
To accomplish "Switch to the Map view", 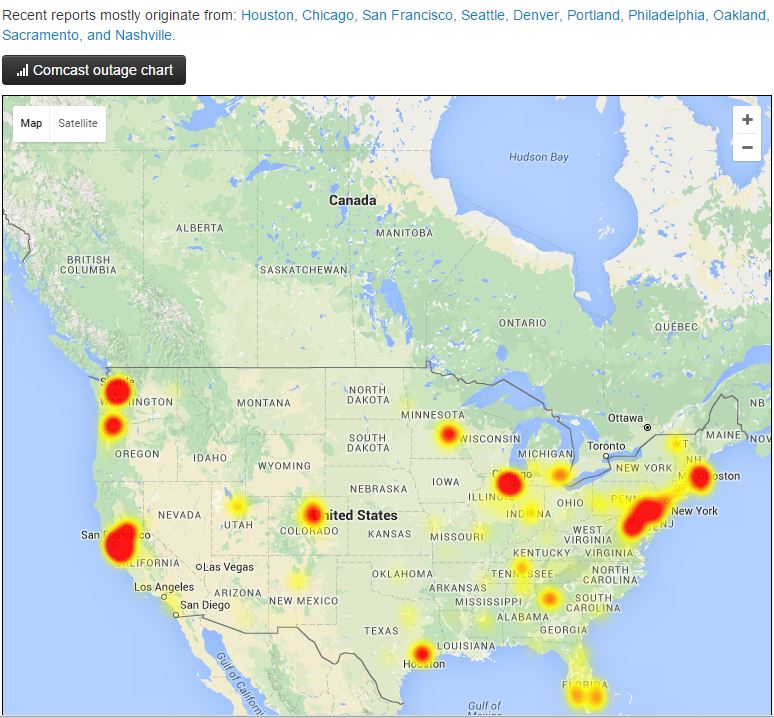I will [31, 123].
